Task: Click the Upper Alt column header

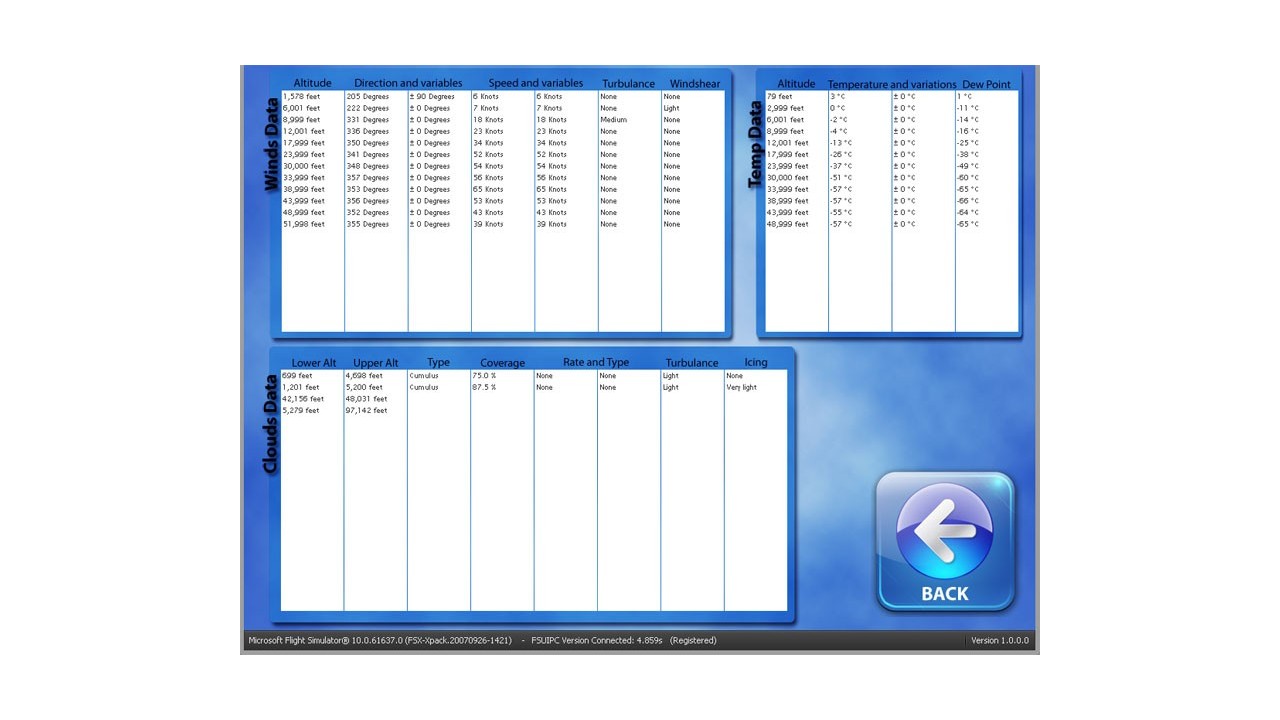Action: 376,363
